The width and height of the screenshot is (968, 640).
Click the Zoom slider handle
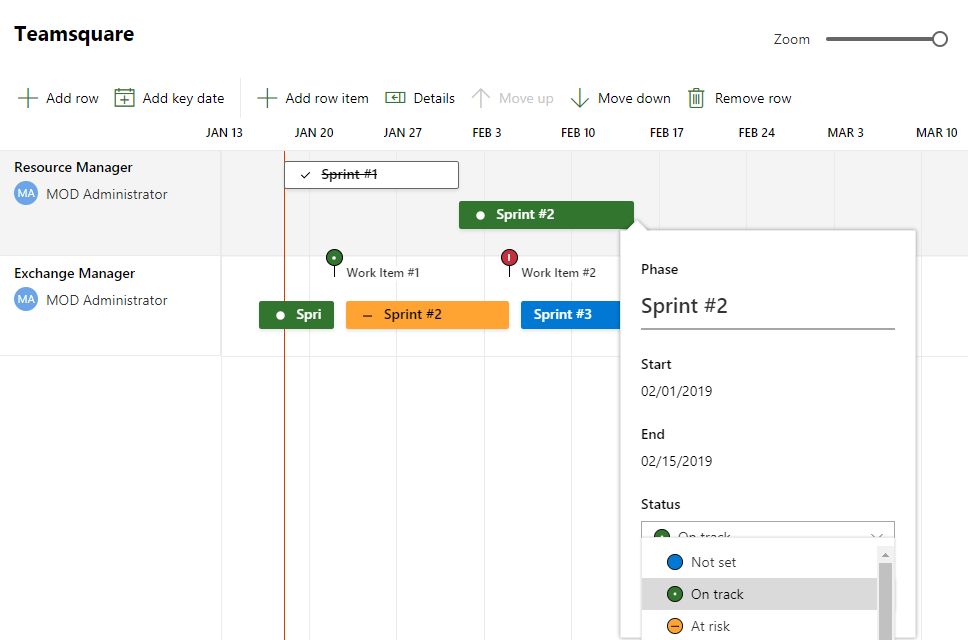click(939, 39)
